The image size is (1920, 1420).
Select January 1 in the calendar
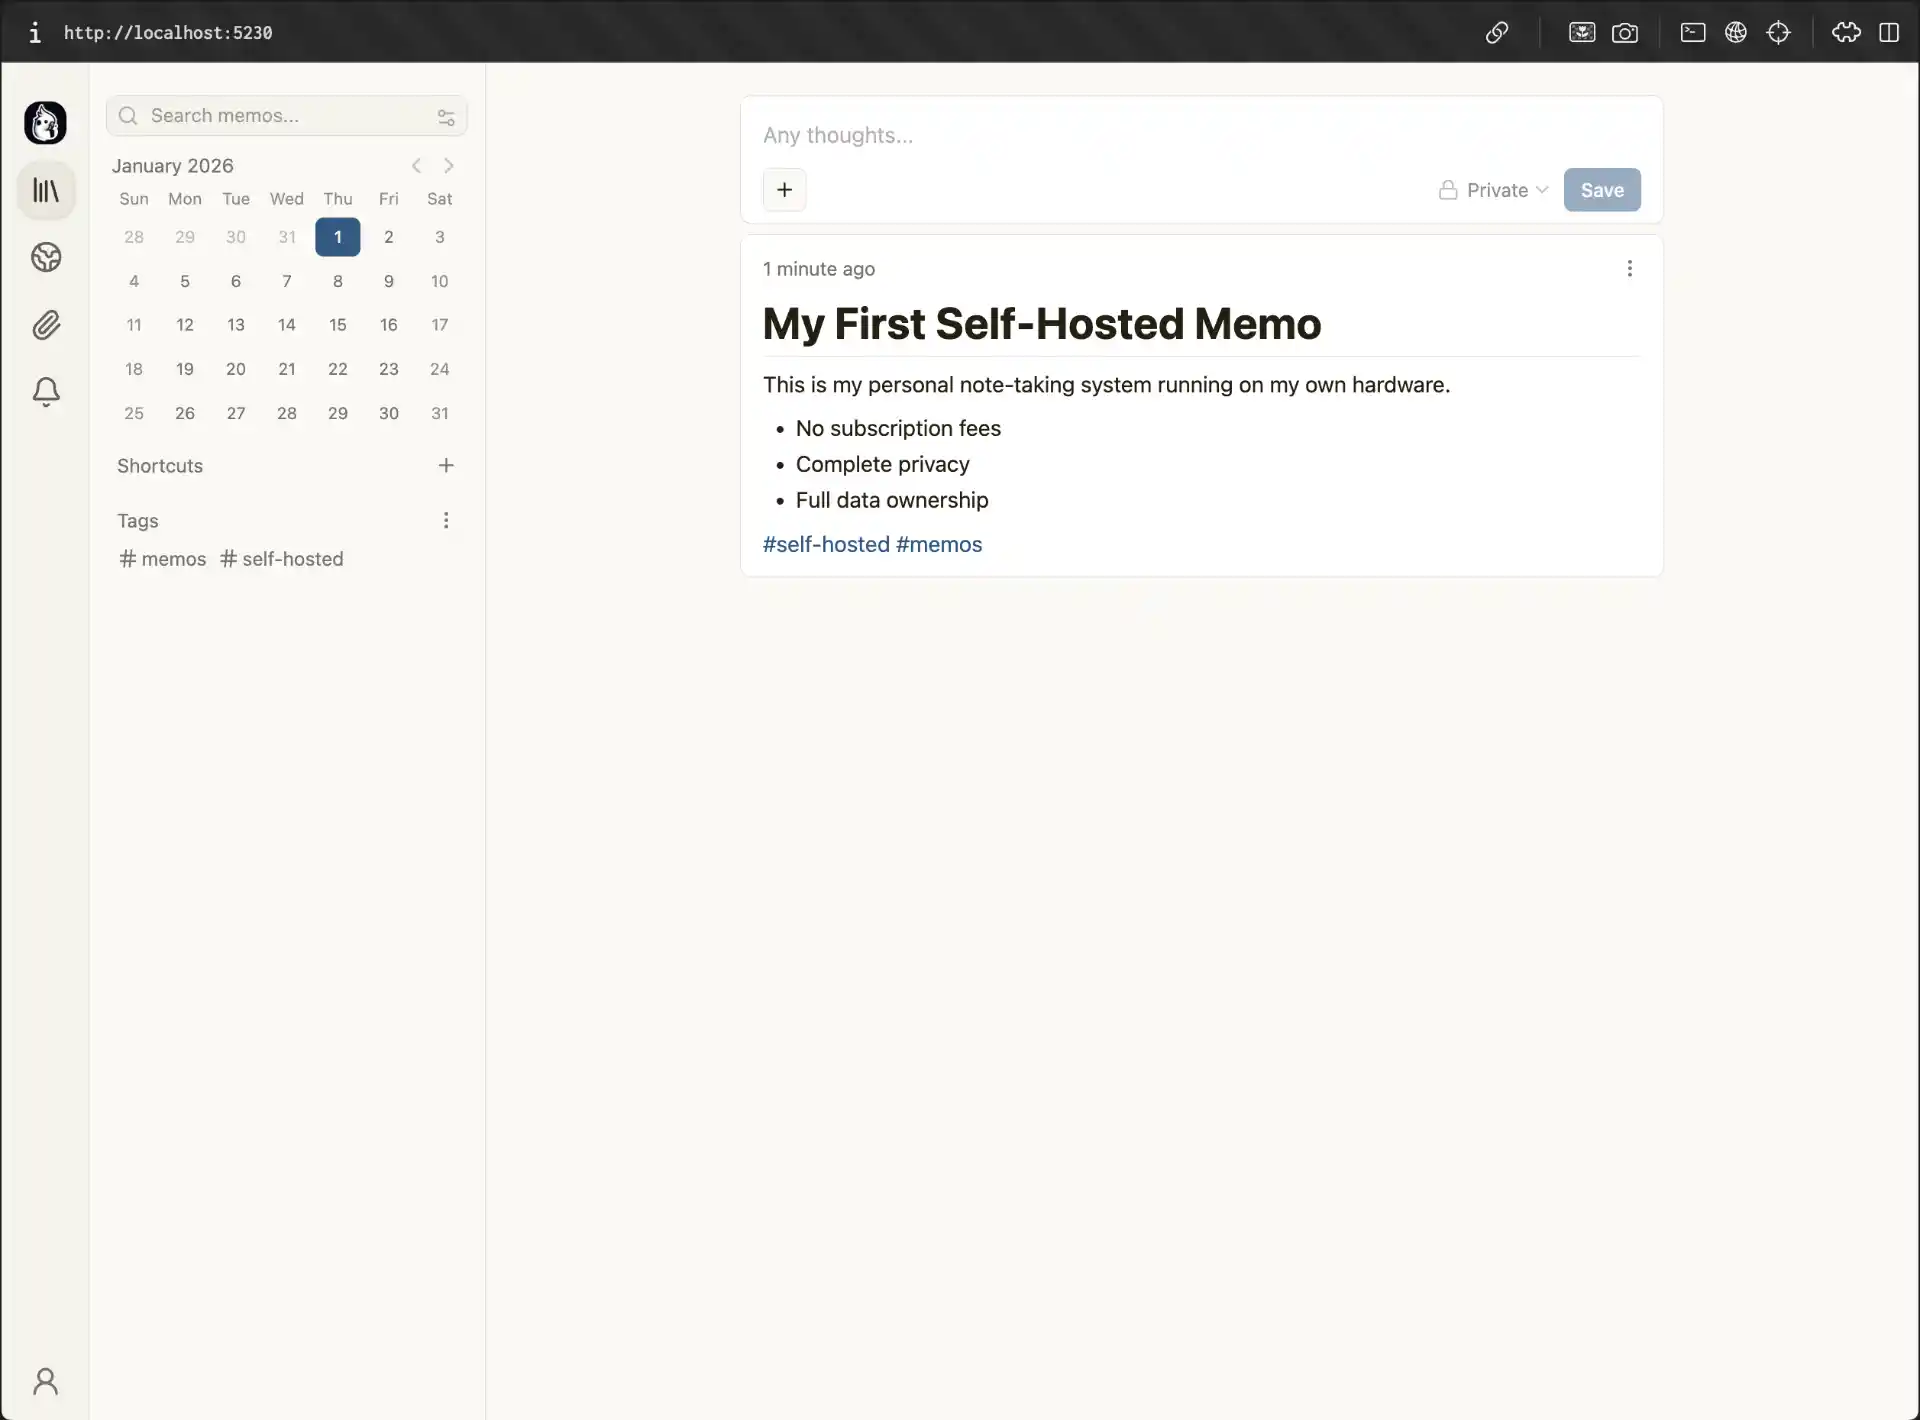tap(338, 237)
